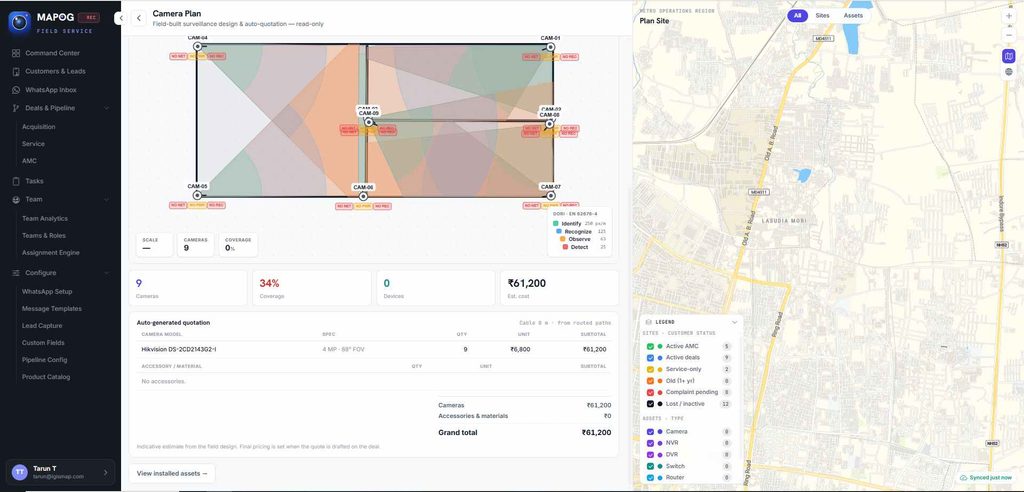Click the Synced just now cloud icon
This screenshot has height=492, width=1024.
click(x=963, y=478)
